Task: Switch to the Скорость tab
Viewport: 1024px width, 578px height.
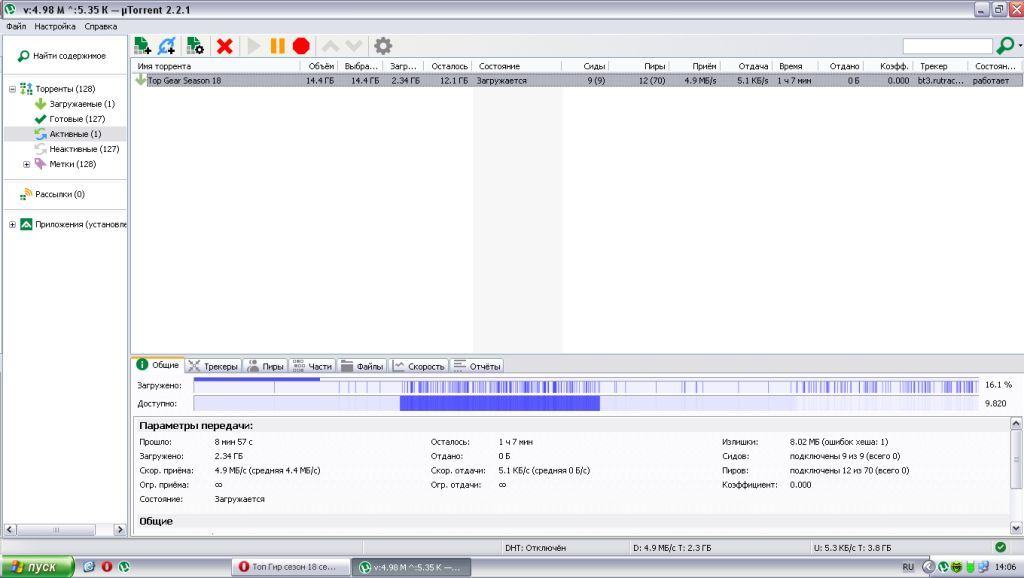Action: point(419,366)
